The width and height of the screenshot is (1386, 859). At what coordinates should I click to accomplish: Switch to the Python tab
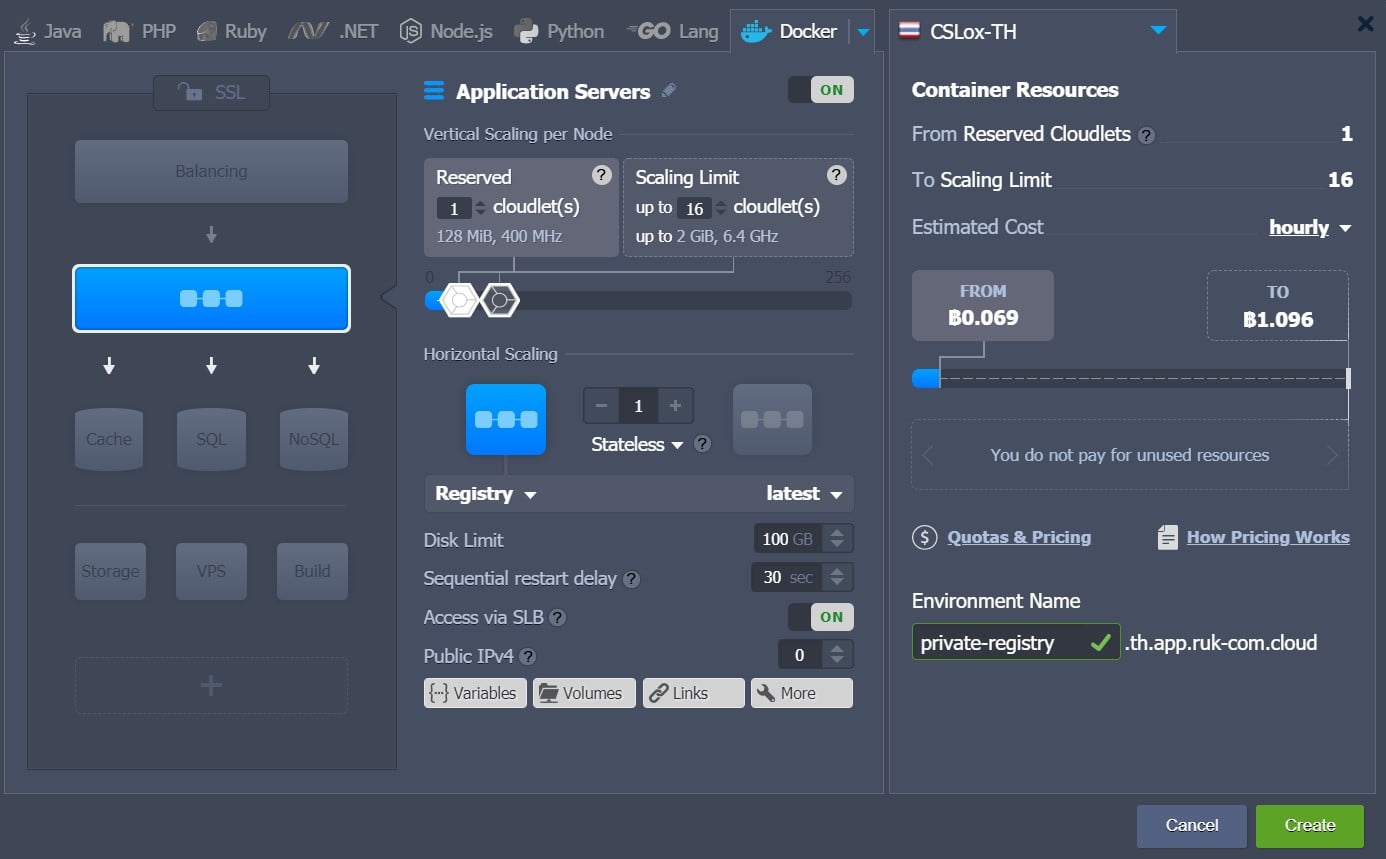tap(559, 31)
